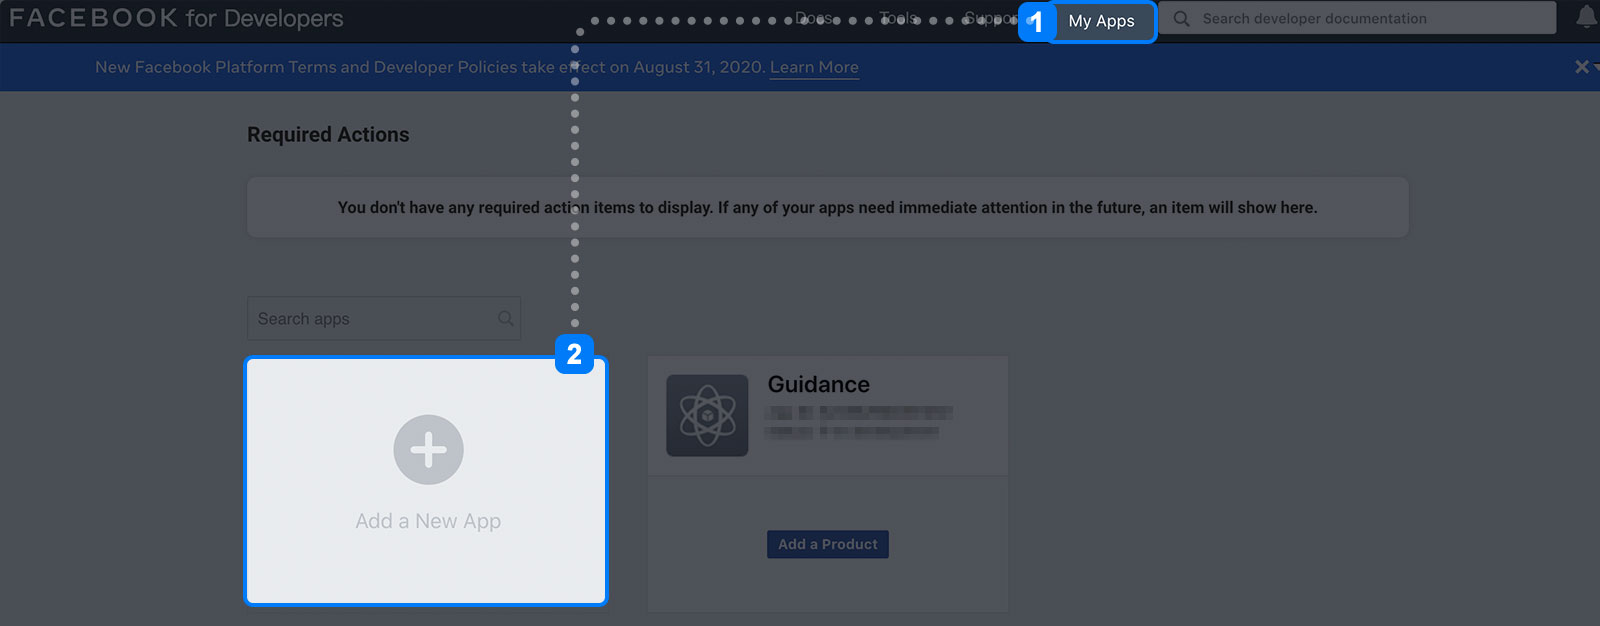1600x626 pixels.
Task: Click the no required action items message
Action: (828, 207)
